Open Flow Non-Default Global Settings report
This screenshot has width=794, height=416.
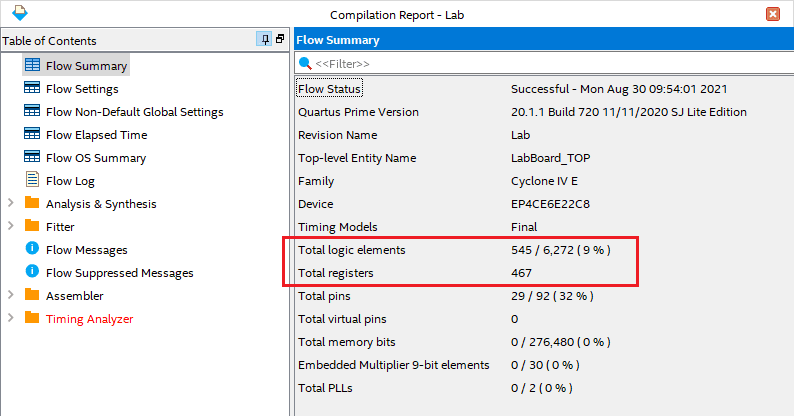[x=134, y=112]
